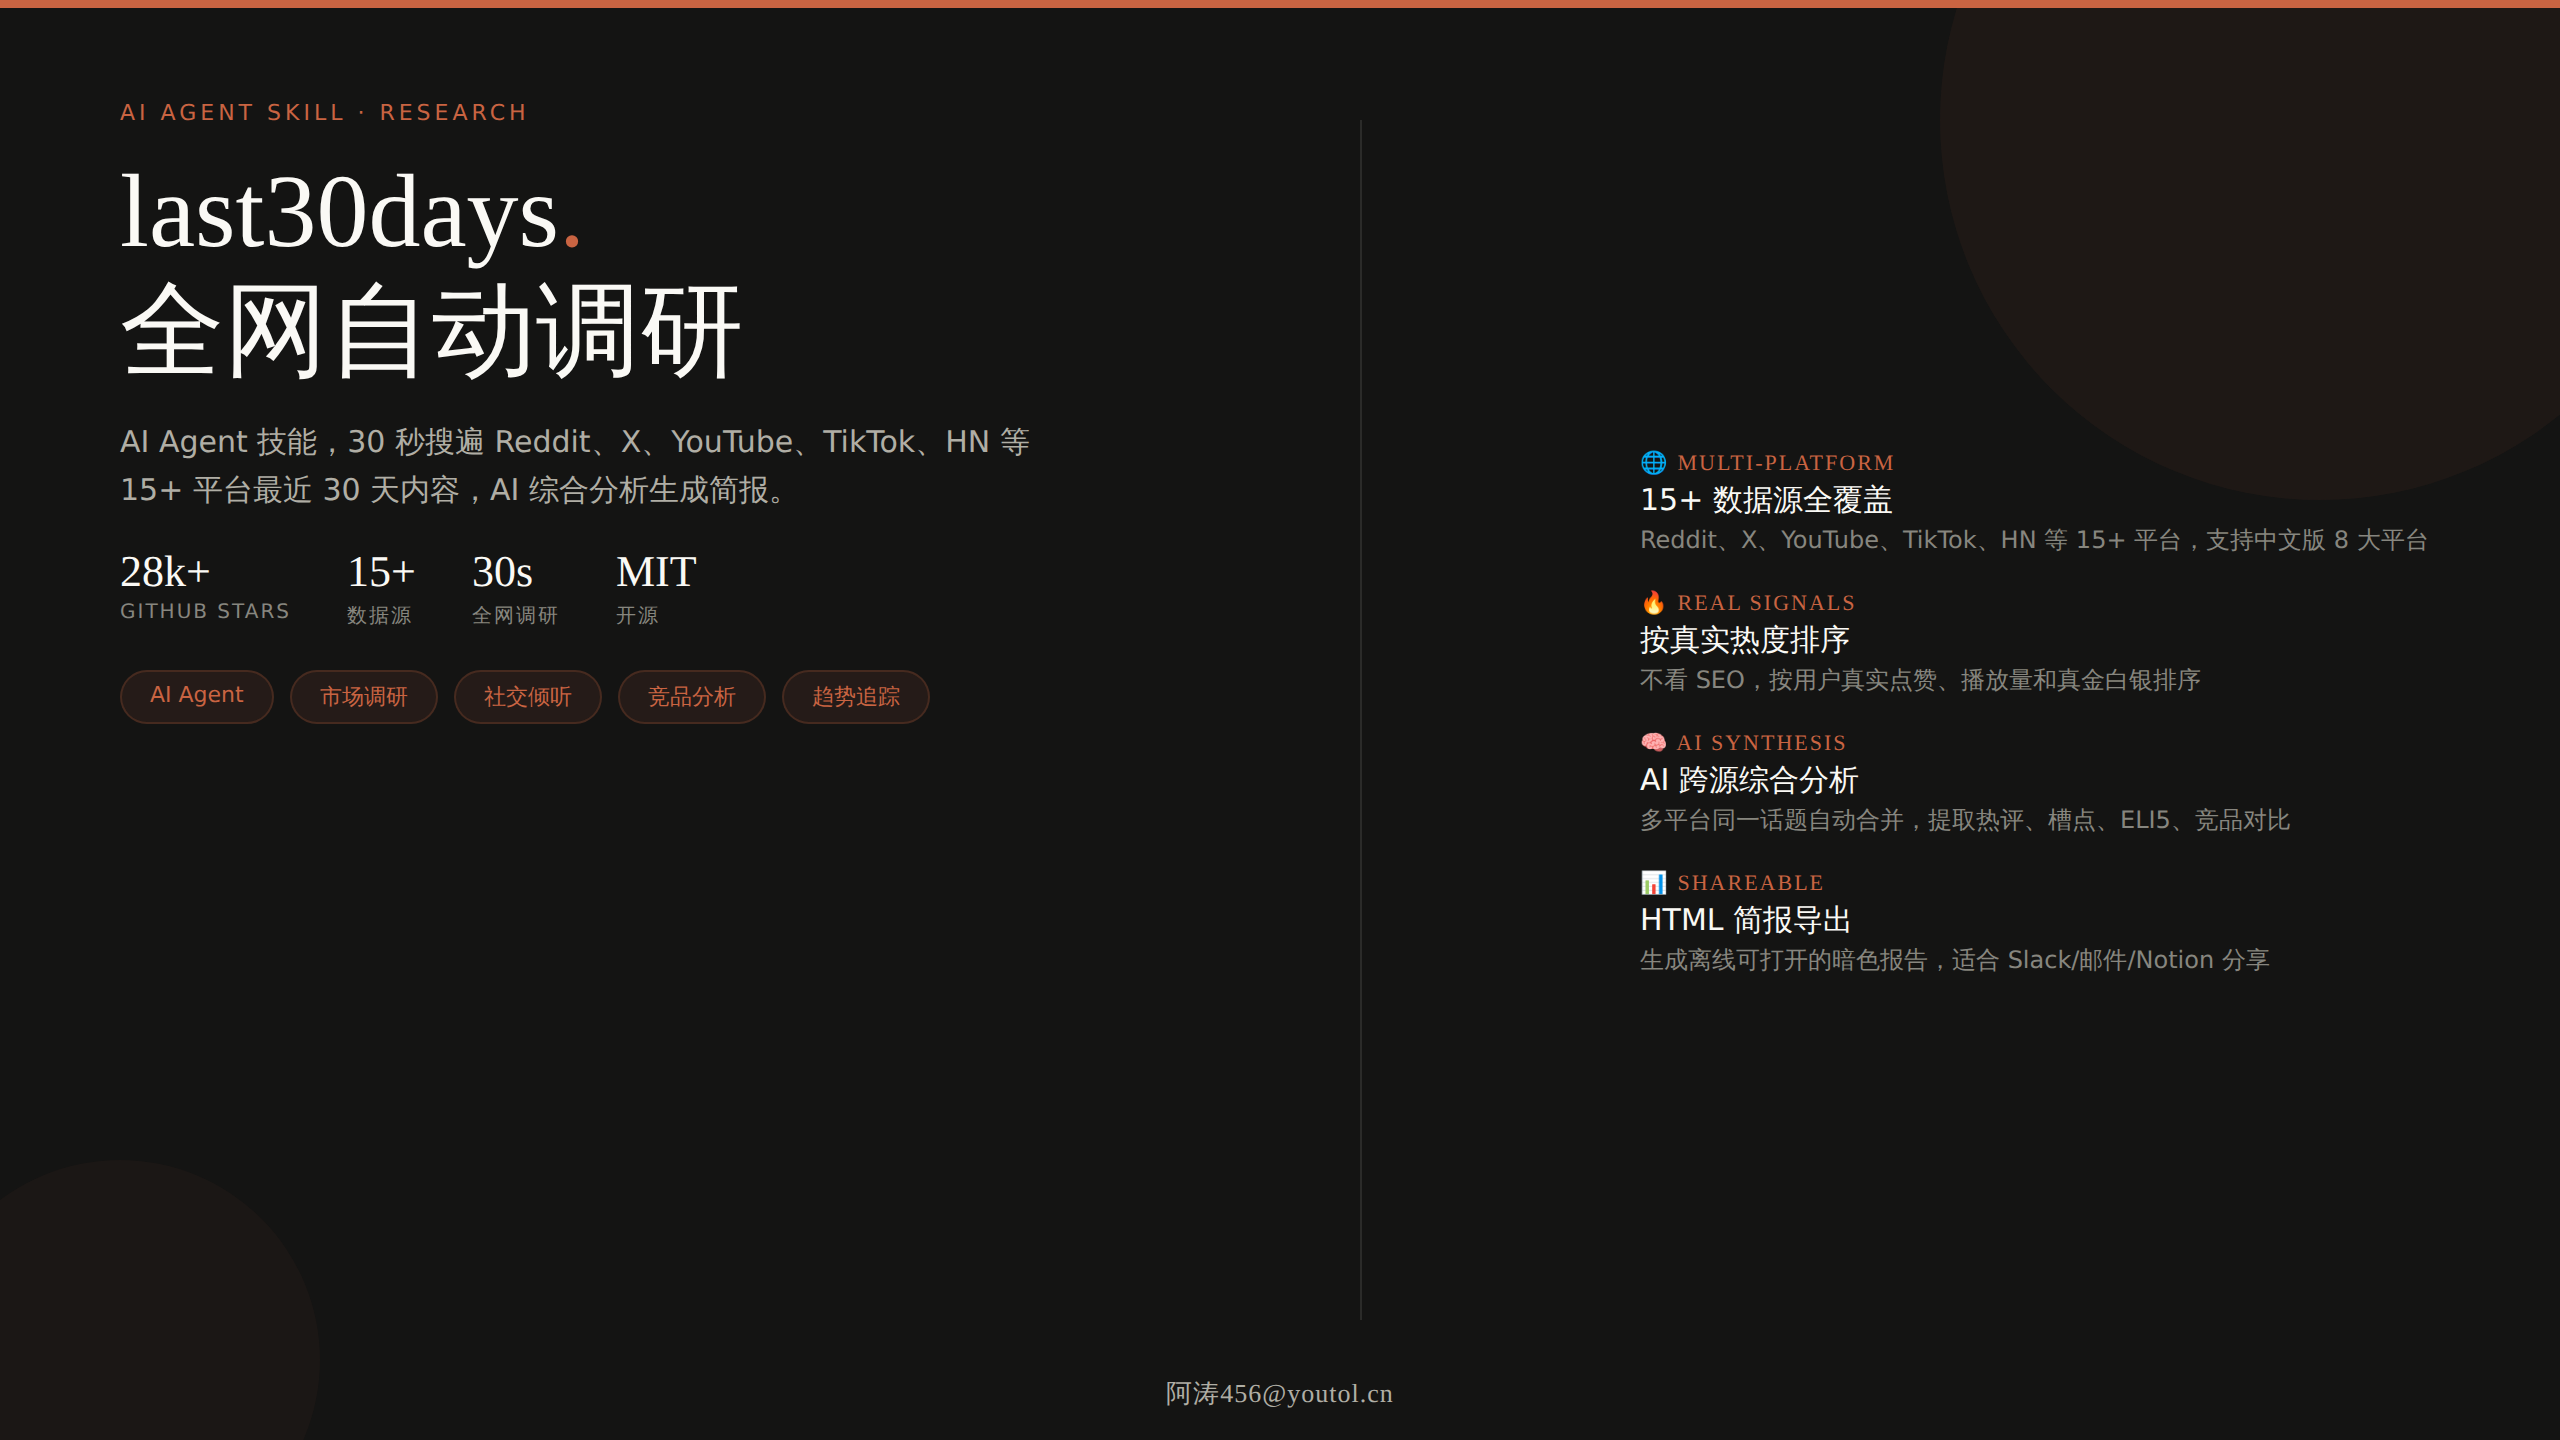
Task: Click the REAL SIGNALS label
Action: [1766, 603]
